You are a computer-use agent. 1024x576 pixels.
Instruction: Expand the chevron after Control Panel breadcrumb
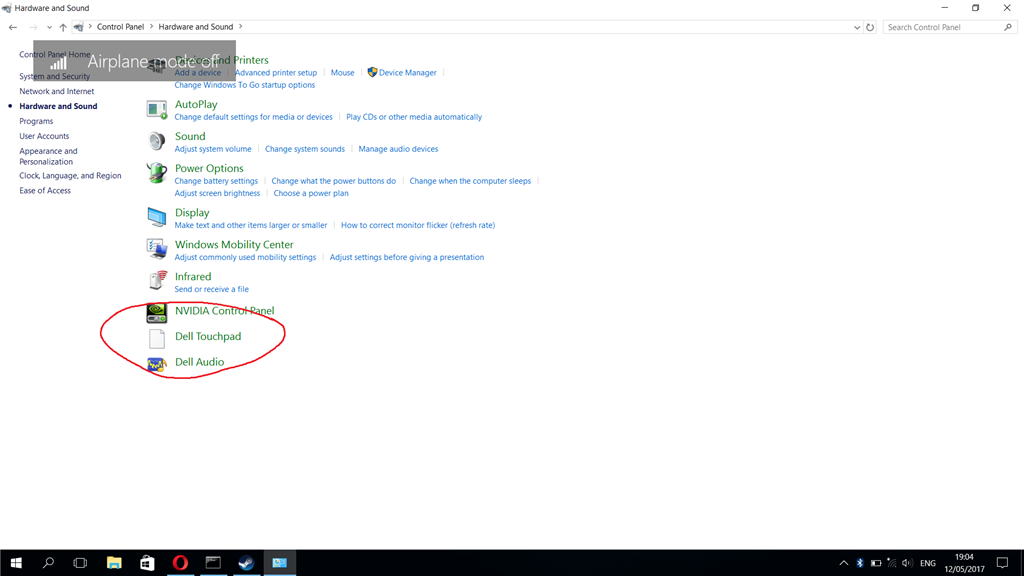pyautogui.click(x=152, y=27)
